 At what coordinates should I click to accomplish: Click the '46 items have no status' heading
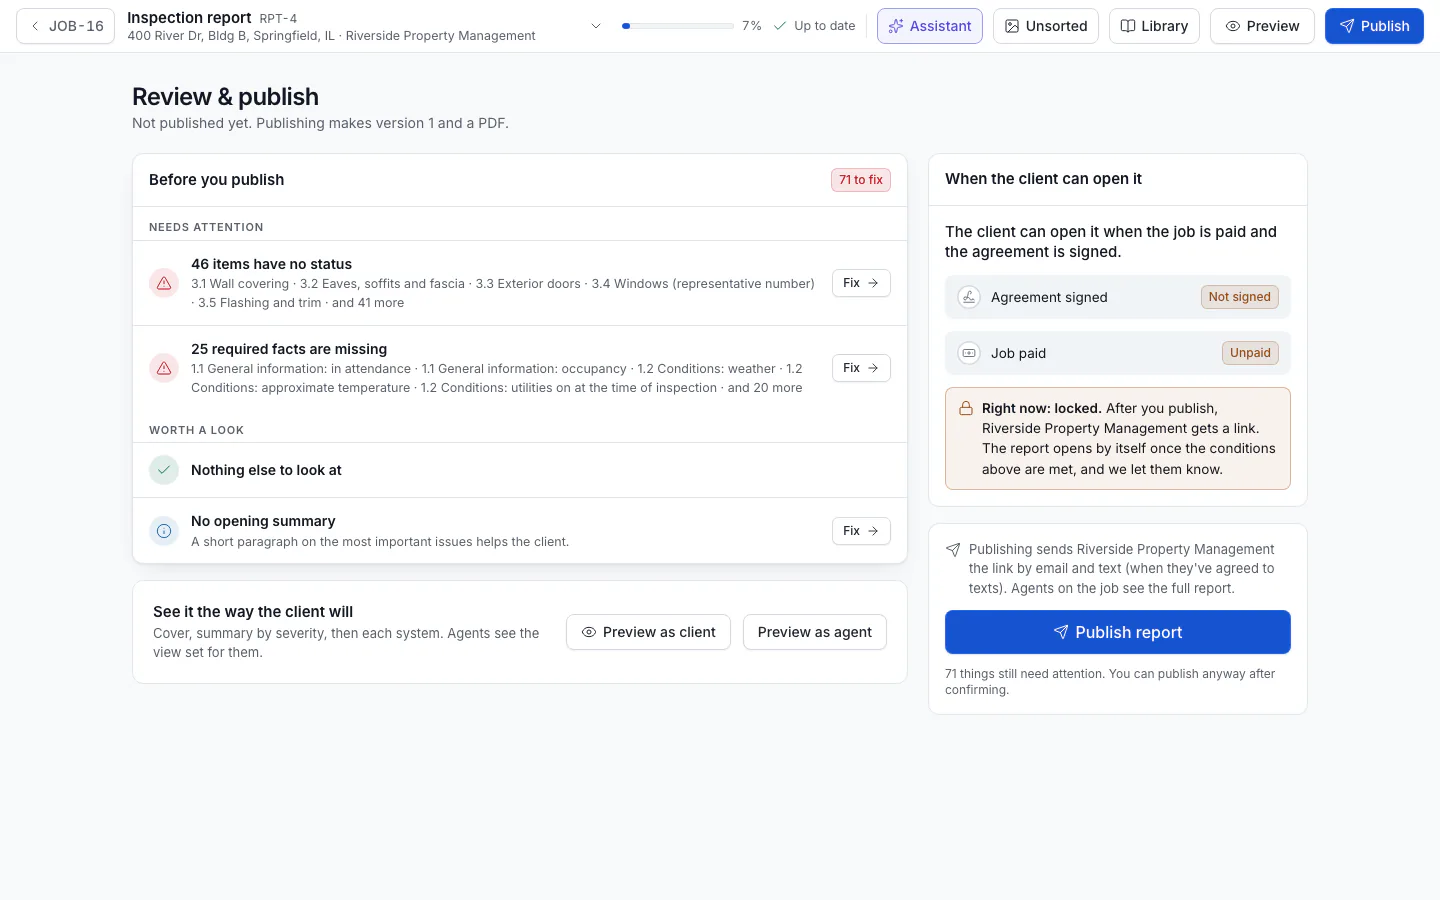click(271, 264)
